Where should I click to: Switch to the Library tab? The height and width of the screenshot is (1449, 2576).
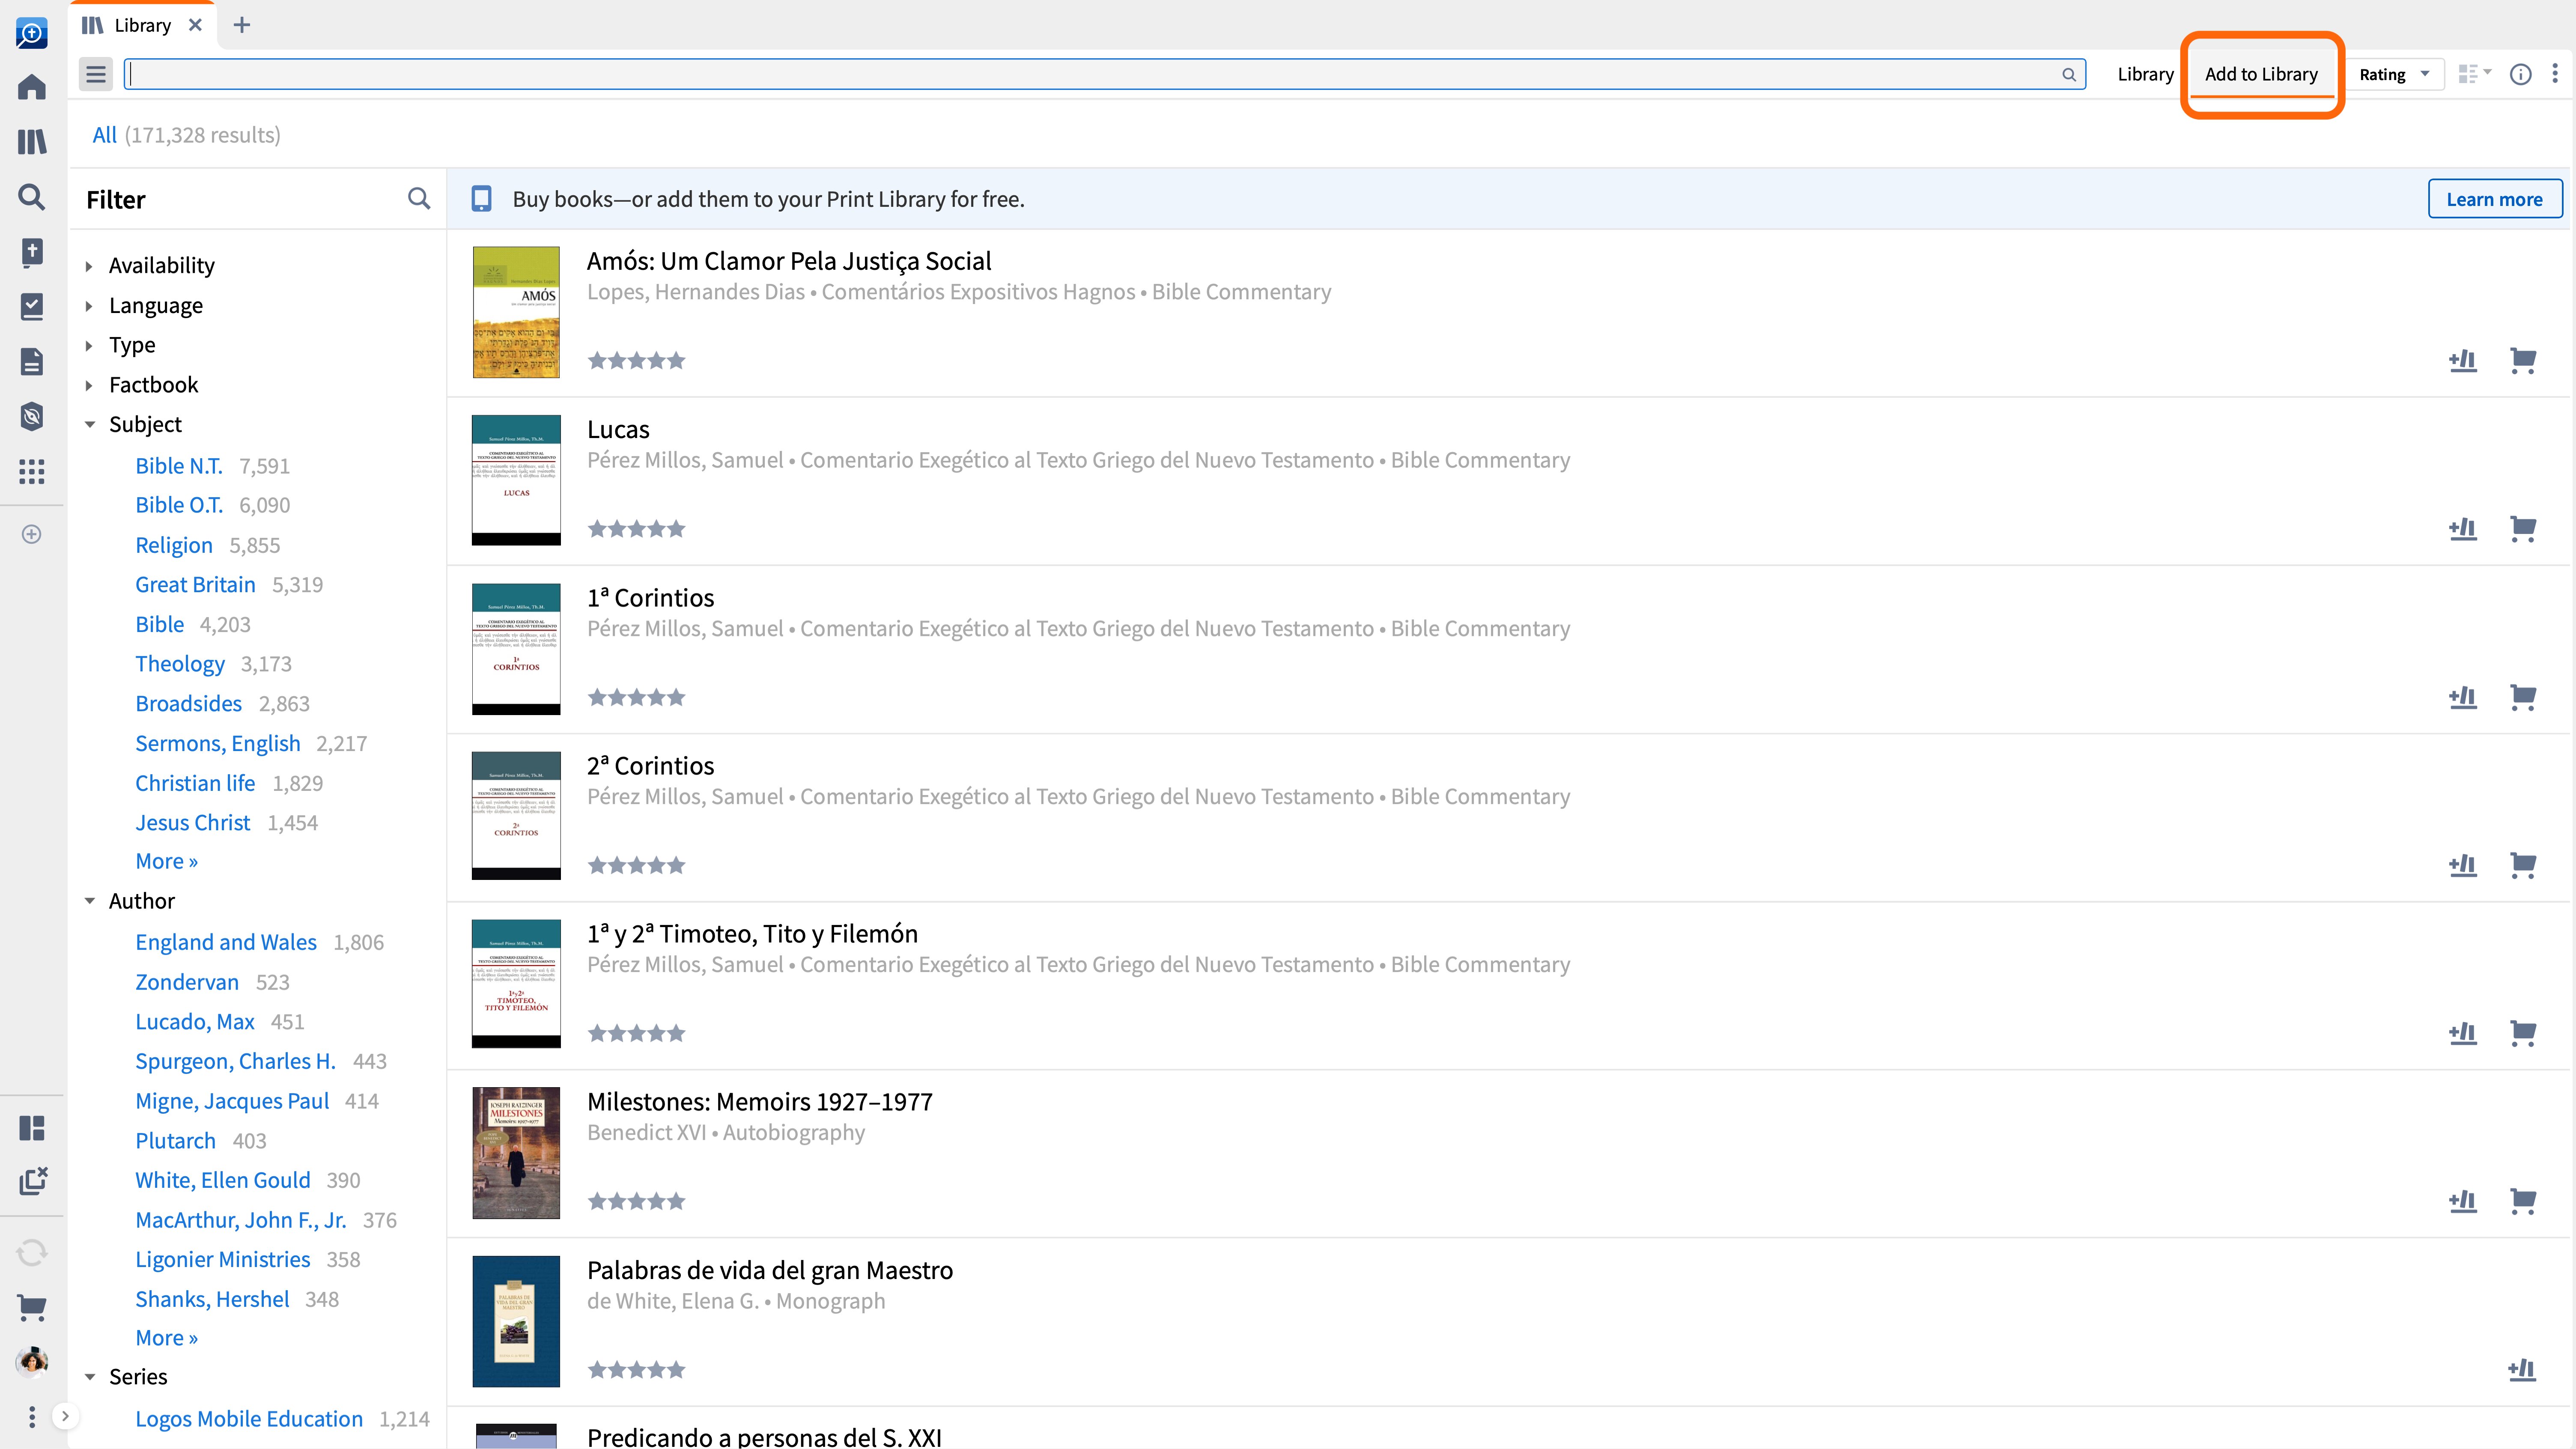pyautogui.click(x=2145, y=74)
